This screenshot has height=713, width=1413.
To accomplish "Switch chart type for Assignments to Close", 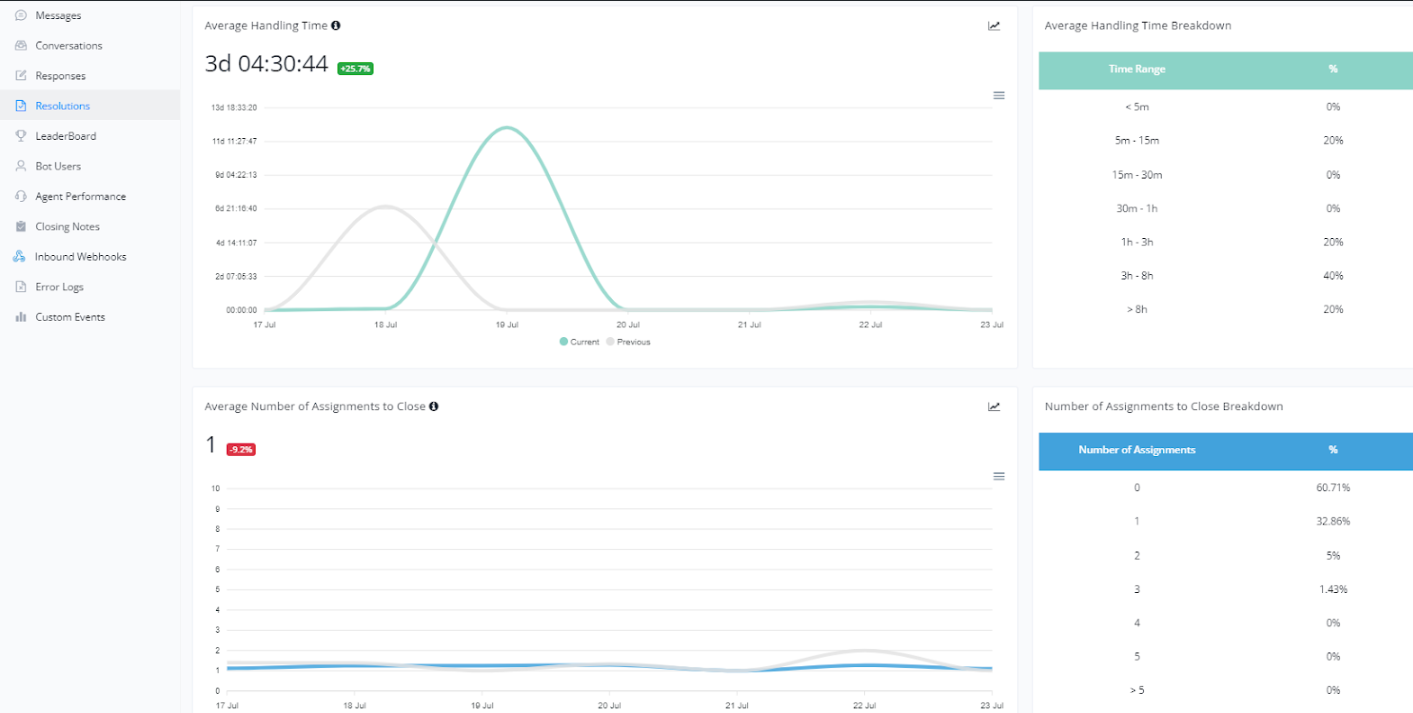I will 994,407.
